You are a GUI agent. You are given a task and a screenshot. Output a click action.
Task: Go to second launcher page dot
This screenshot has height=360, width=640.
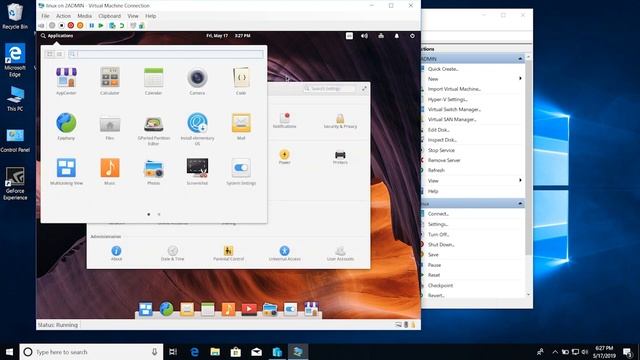[159, 214]
